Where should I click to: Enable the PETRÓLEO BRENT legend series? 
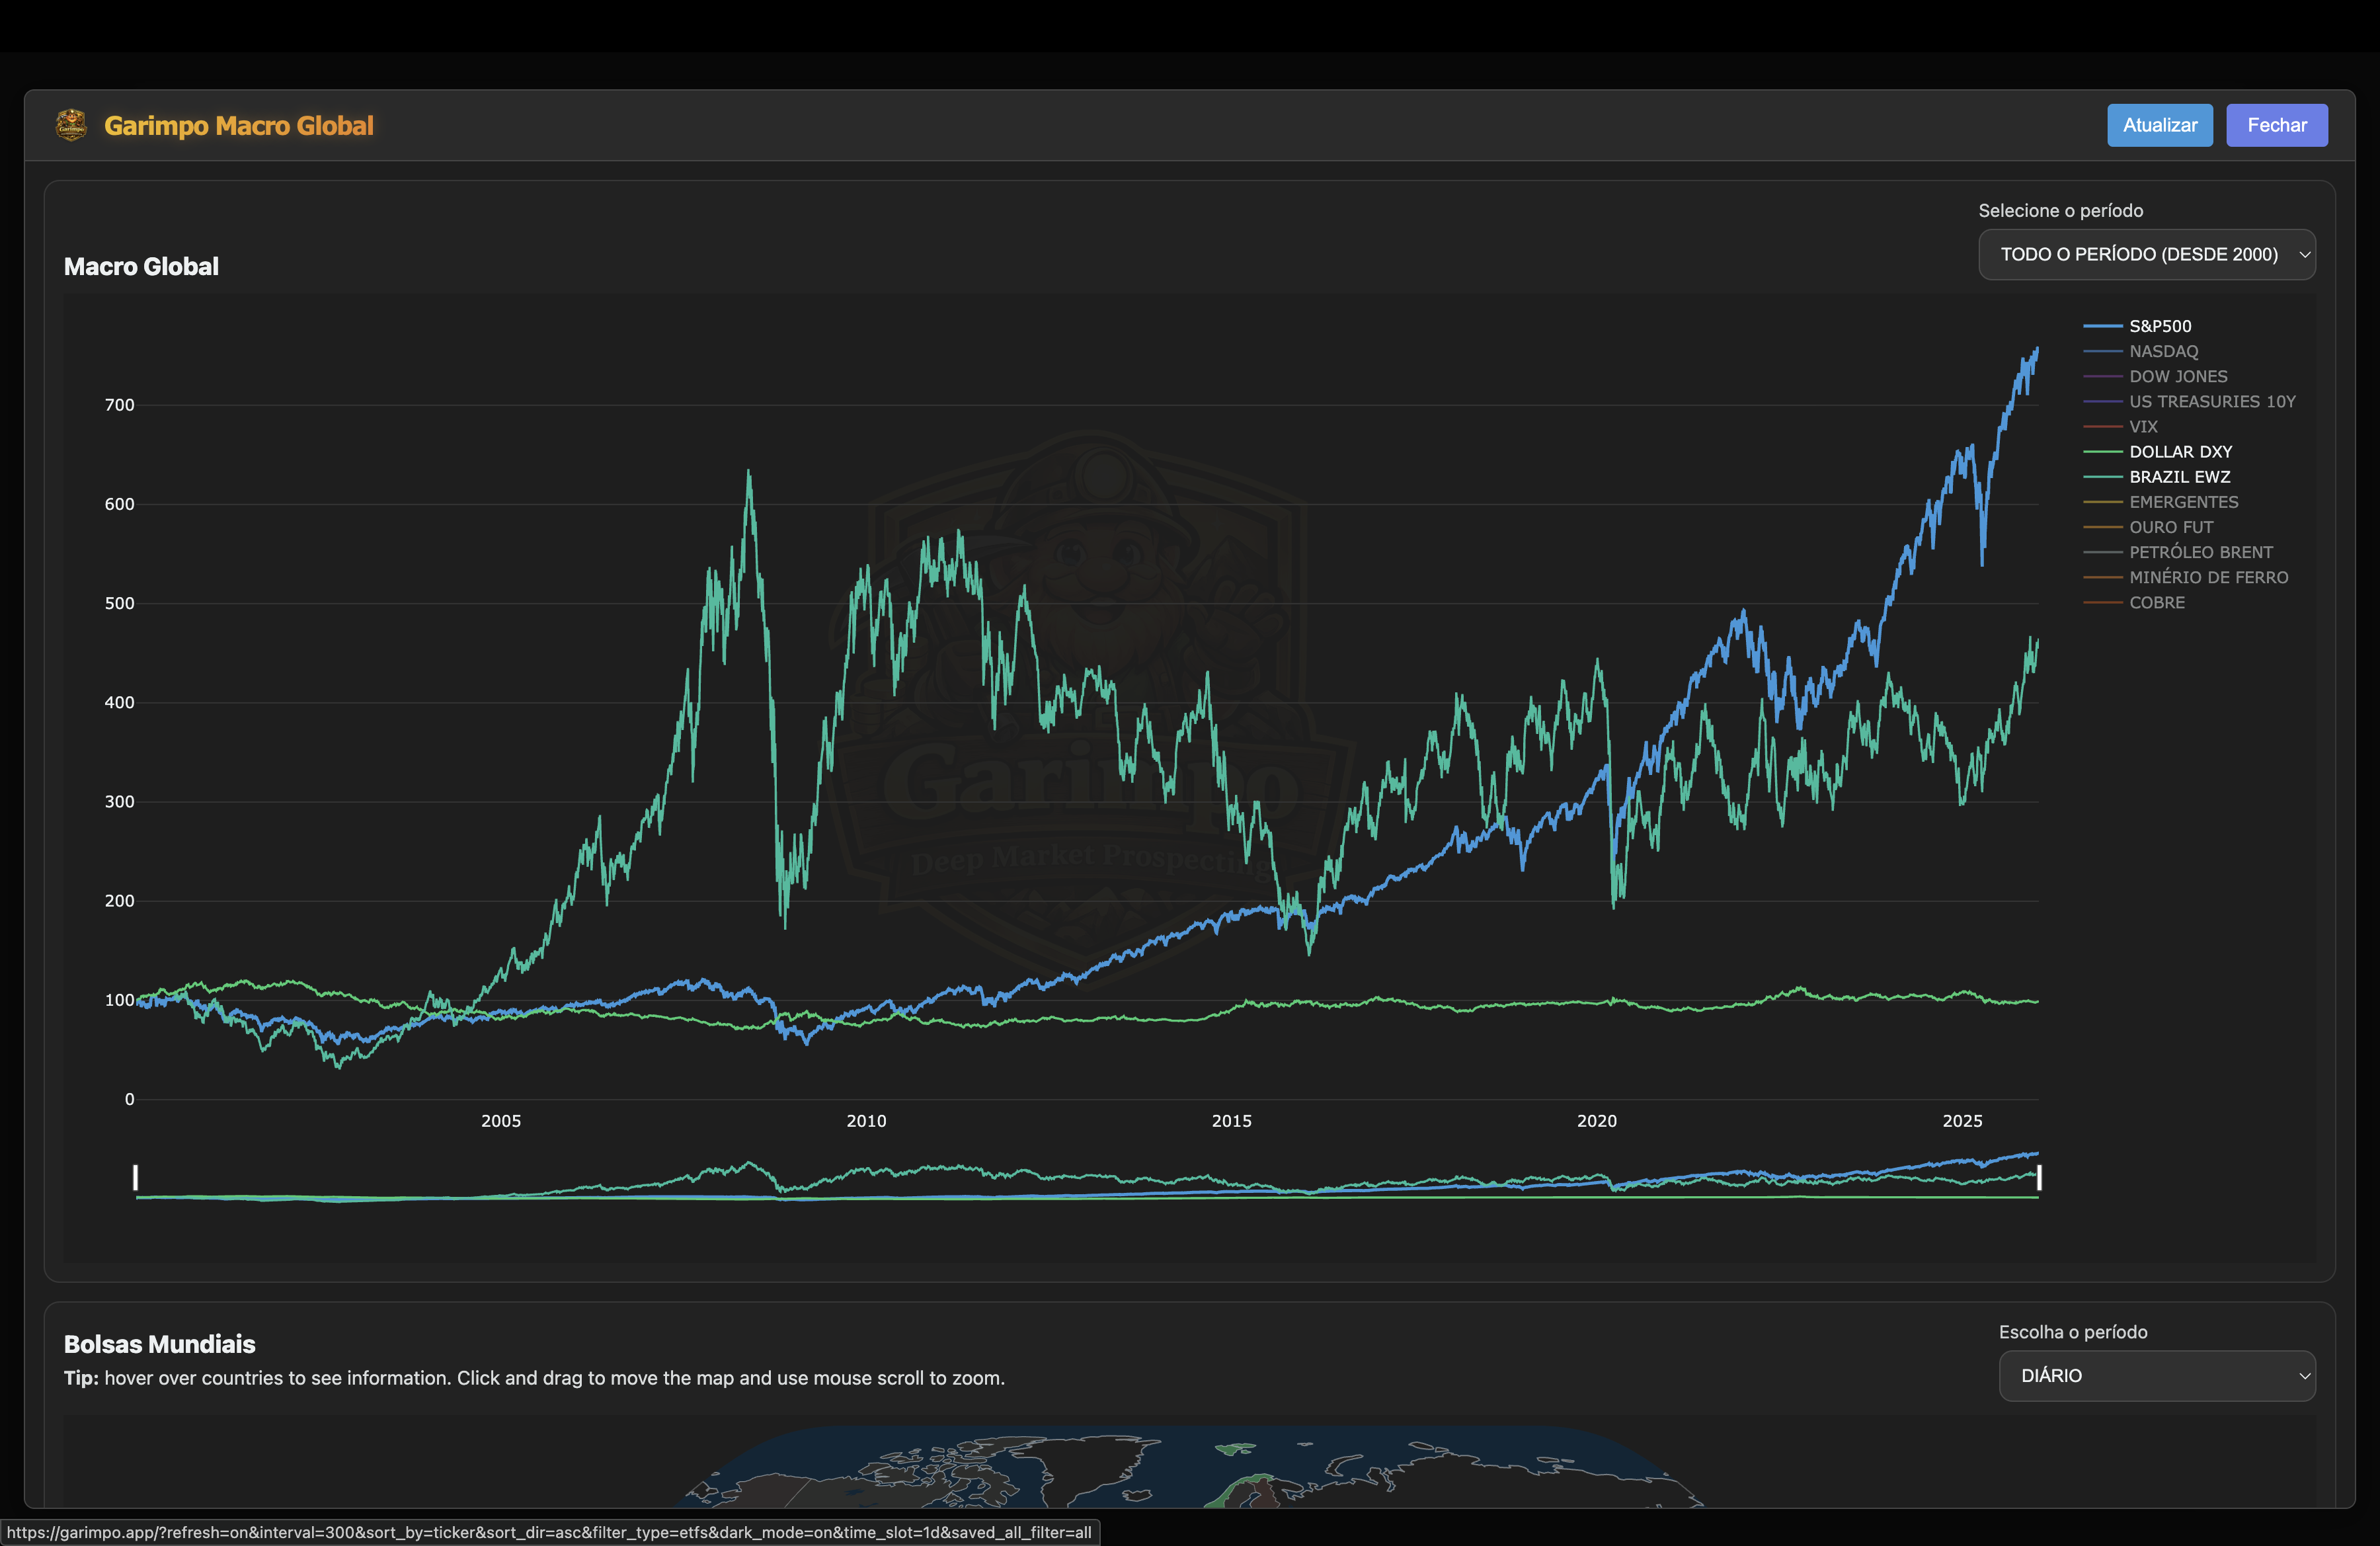pos(2200,552)
